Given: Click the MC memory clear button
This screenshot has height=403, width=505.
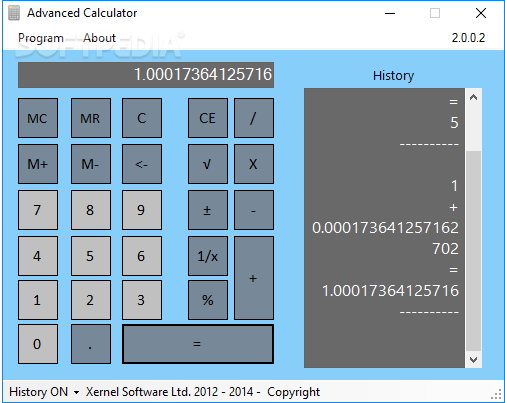Looking at the screenshot, I should 38,118.
